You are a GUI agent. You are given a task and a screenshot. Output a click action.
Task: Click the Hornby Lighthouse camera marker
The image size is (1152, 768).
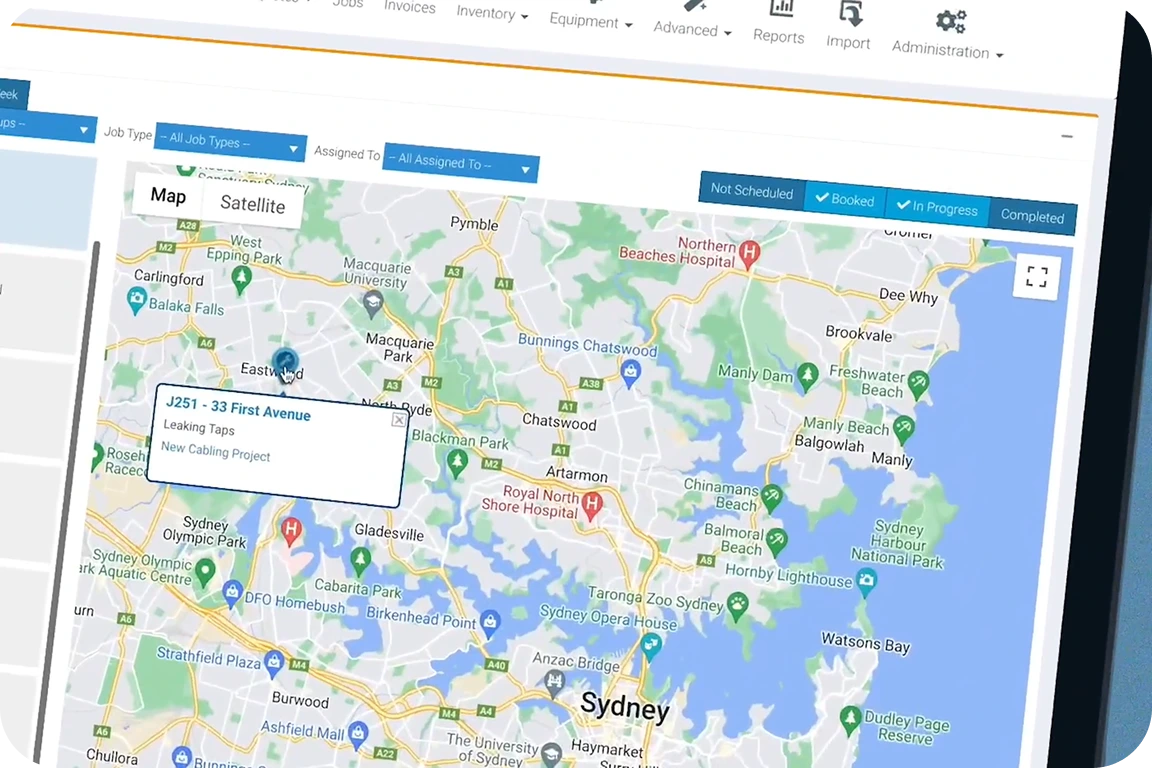pyautogui.click(x=866, y=579)
